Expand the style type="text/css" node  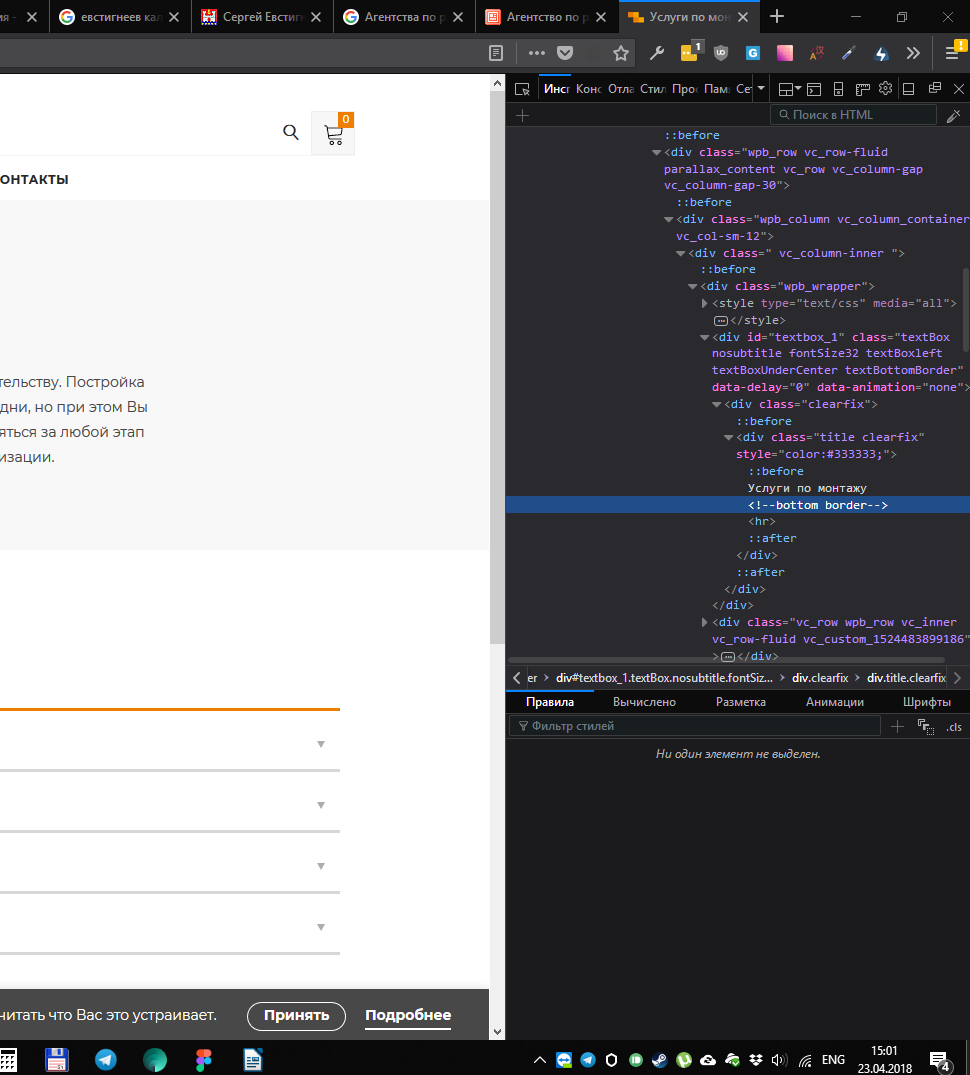705,304
